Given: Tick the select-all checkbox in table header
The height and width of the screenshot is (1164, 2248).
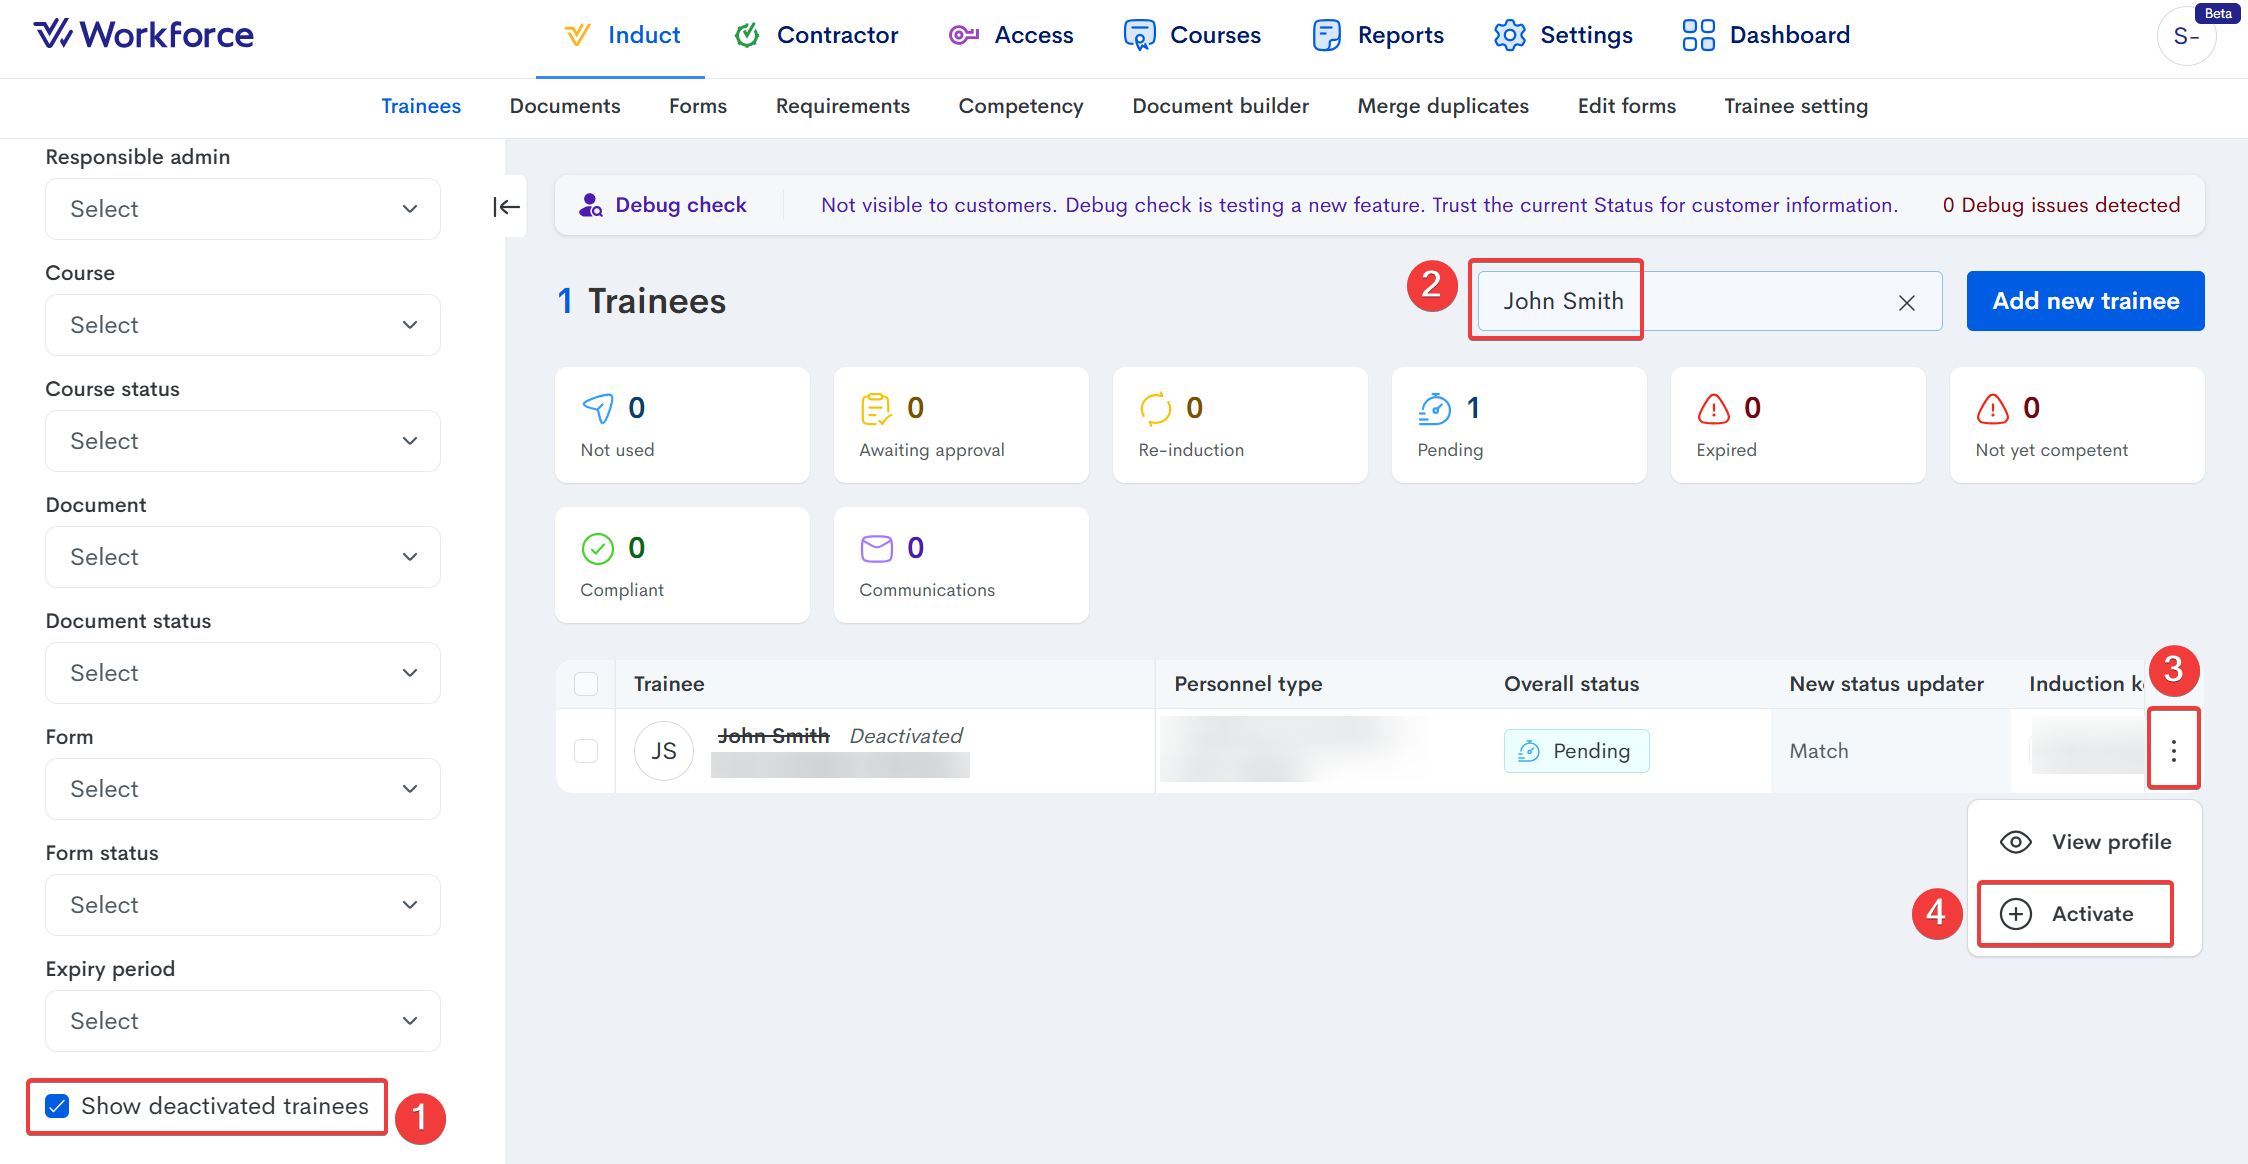Looking at the screenshot, I should [x=586, y=684].
